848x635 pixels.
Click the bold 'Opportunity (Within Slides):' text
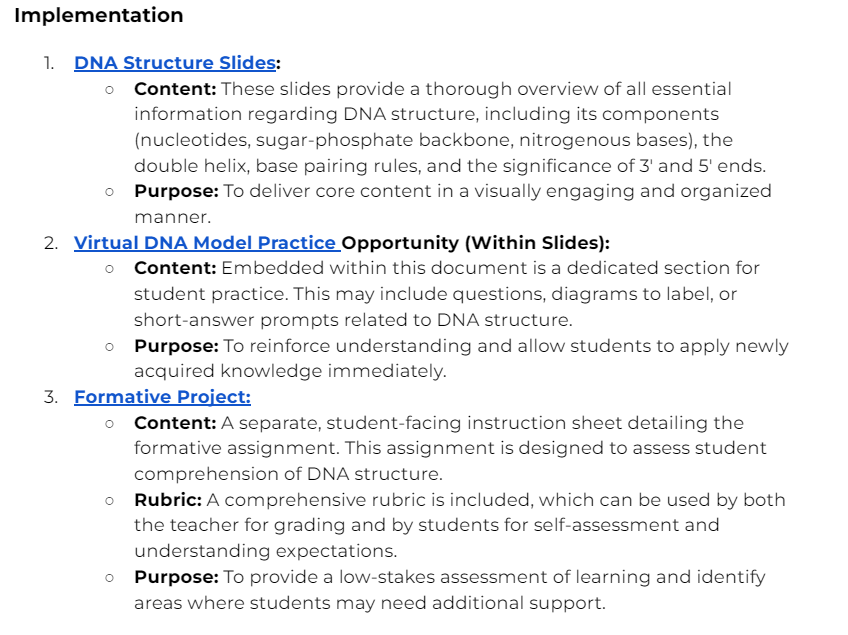click(475, 243)
